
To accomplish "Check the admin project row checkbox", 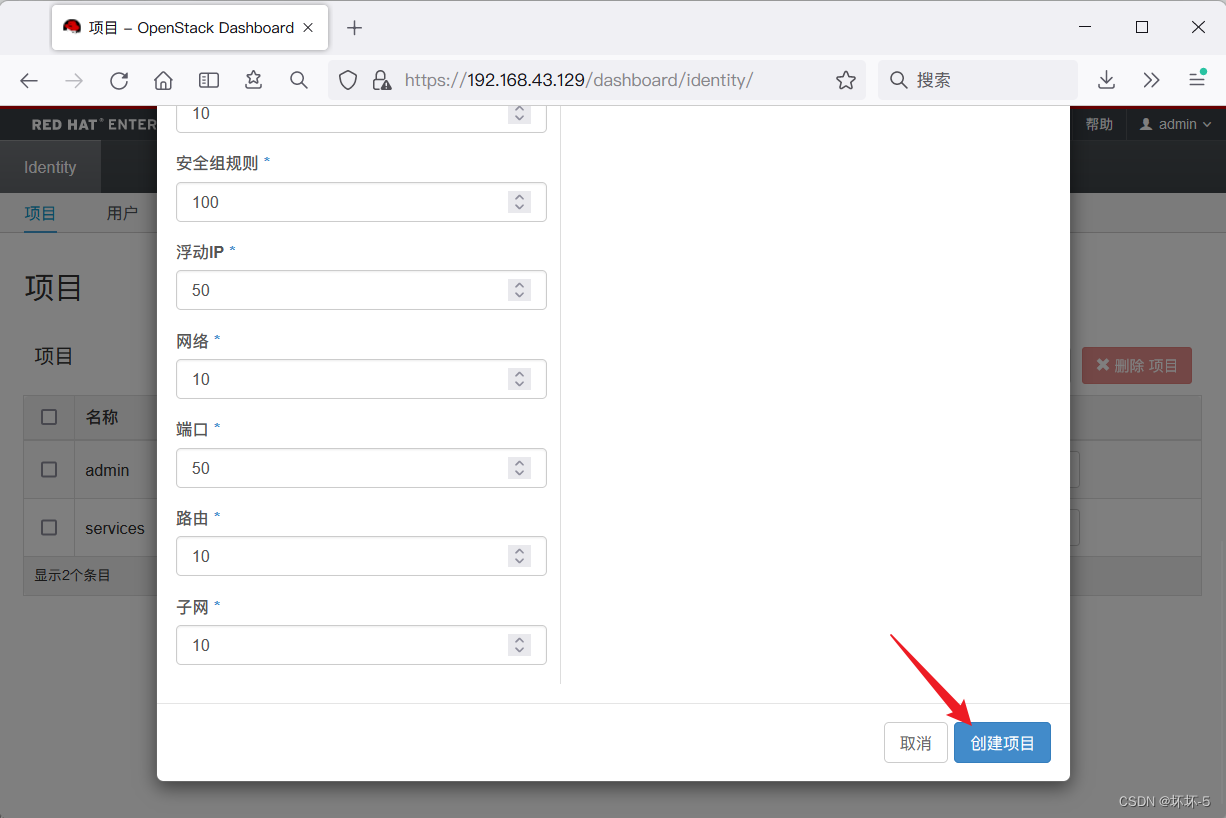I will pyautogui.click(x=49, y=469).
